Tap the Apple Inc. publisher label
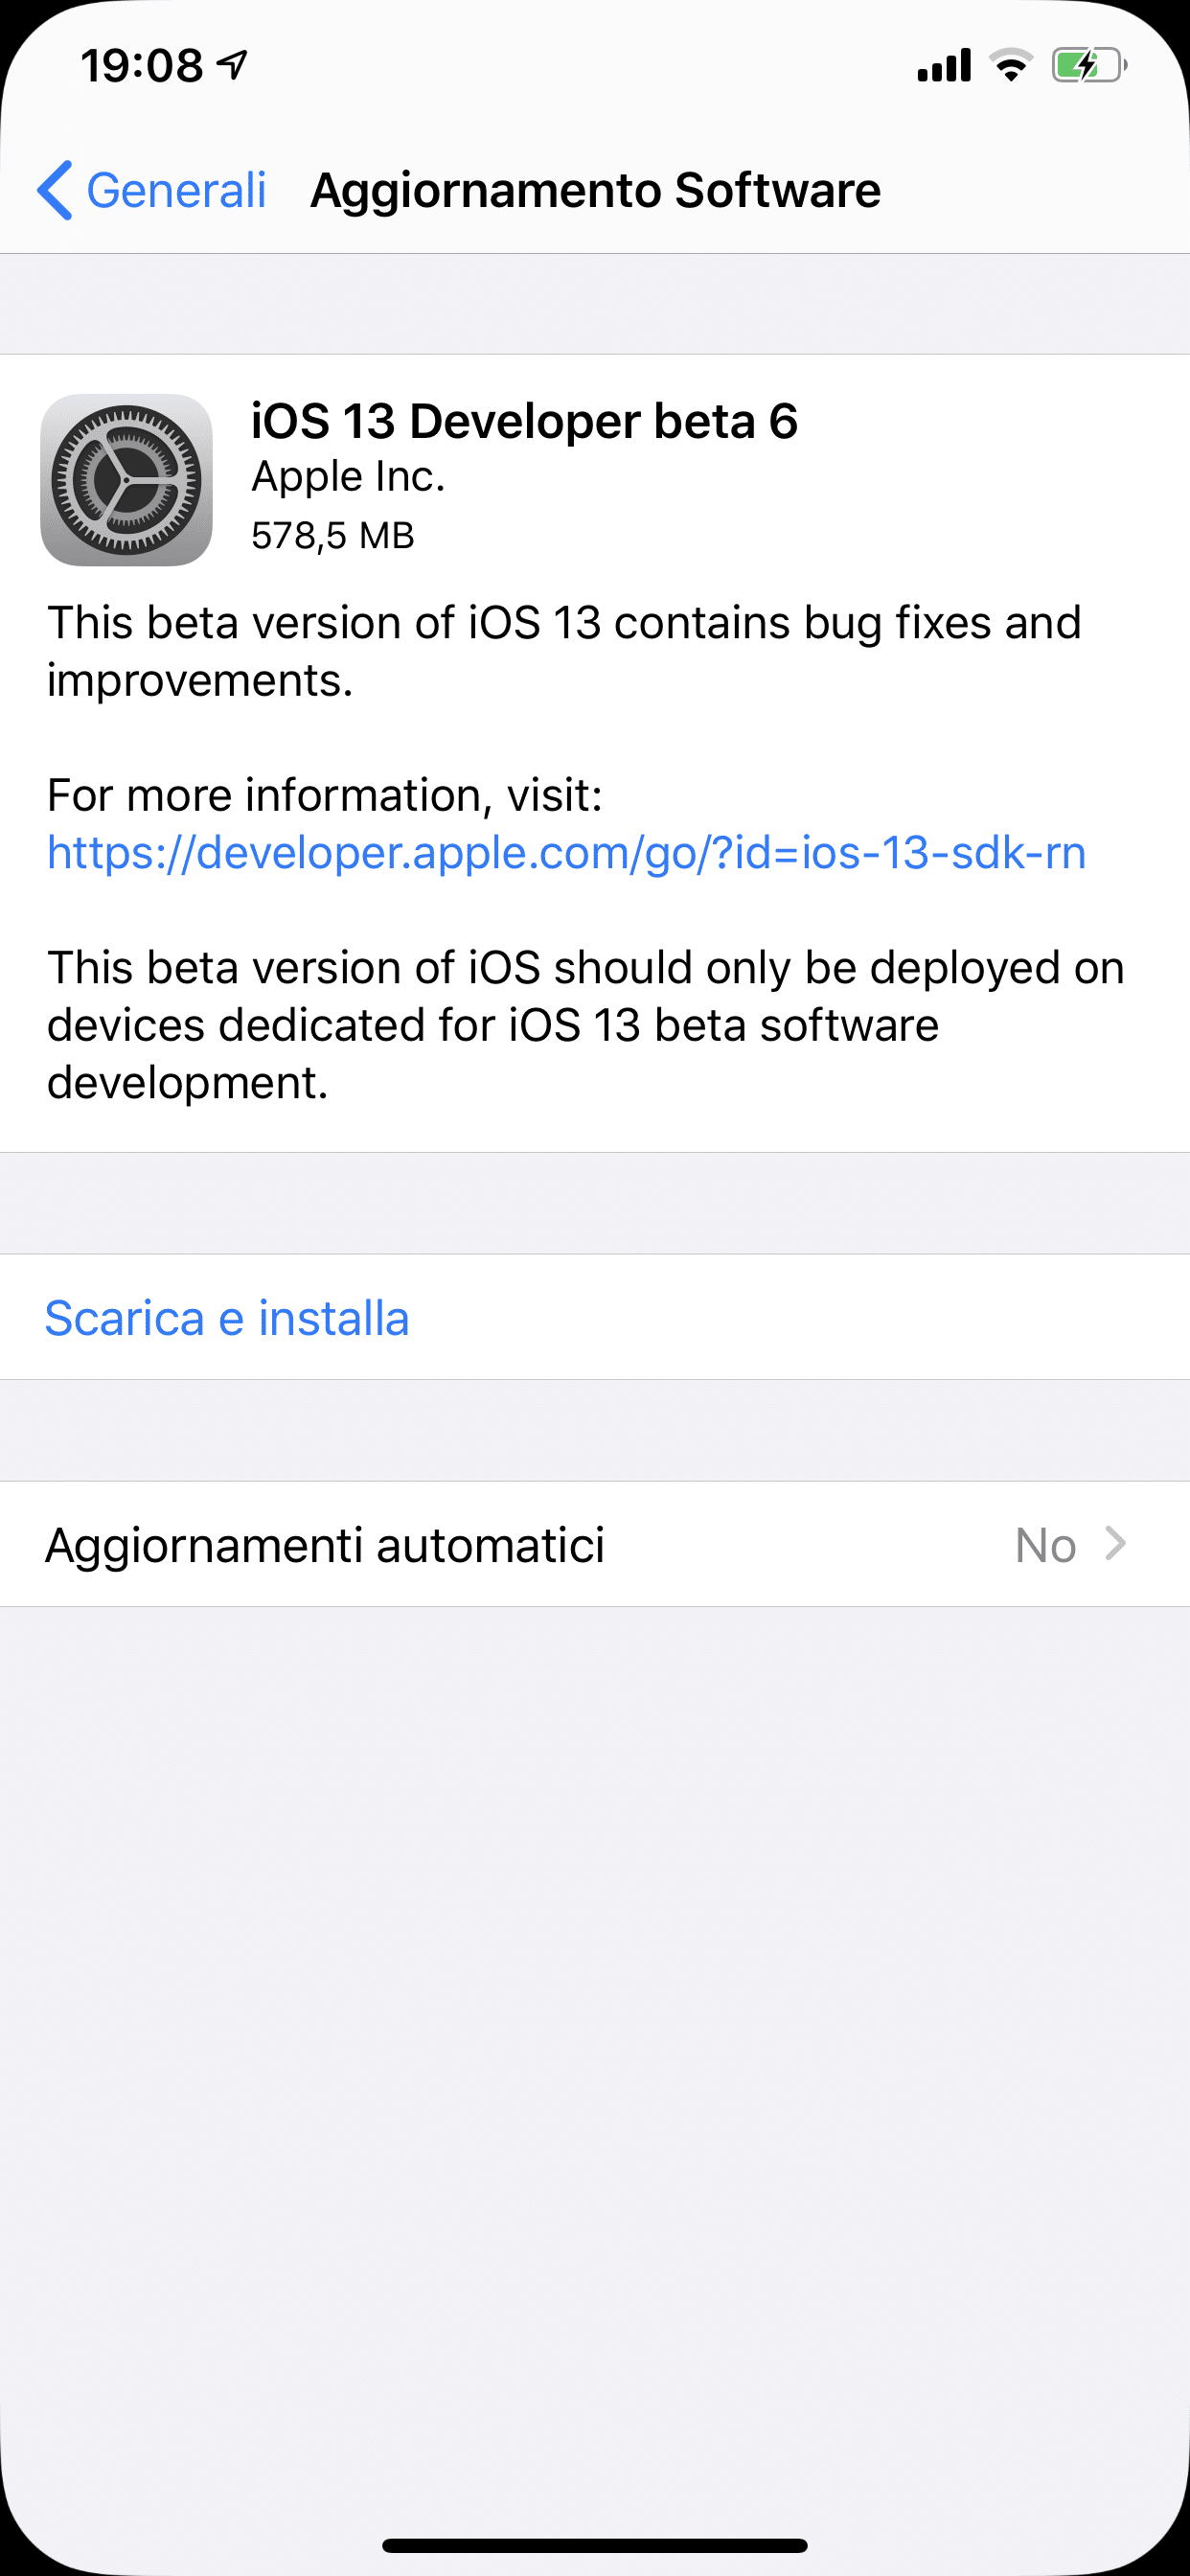This screenshot has height=2576, width=1190. click(347, 477)
